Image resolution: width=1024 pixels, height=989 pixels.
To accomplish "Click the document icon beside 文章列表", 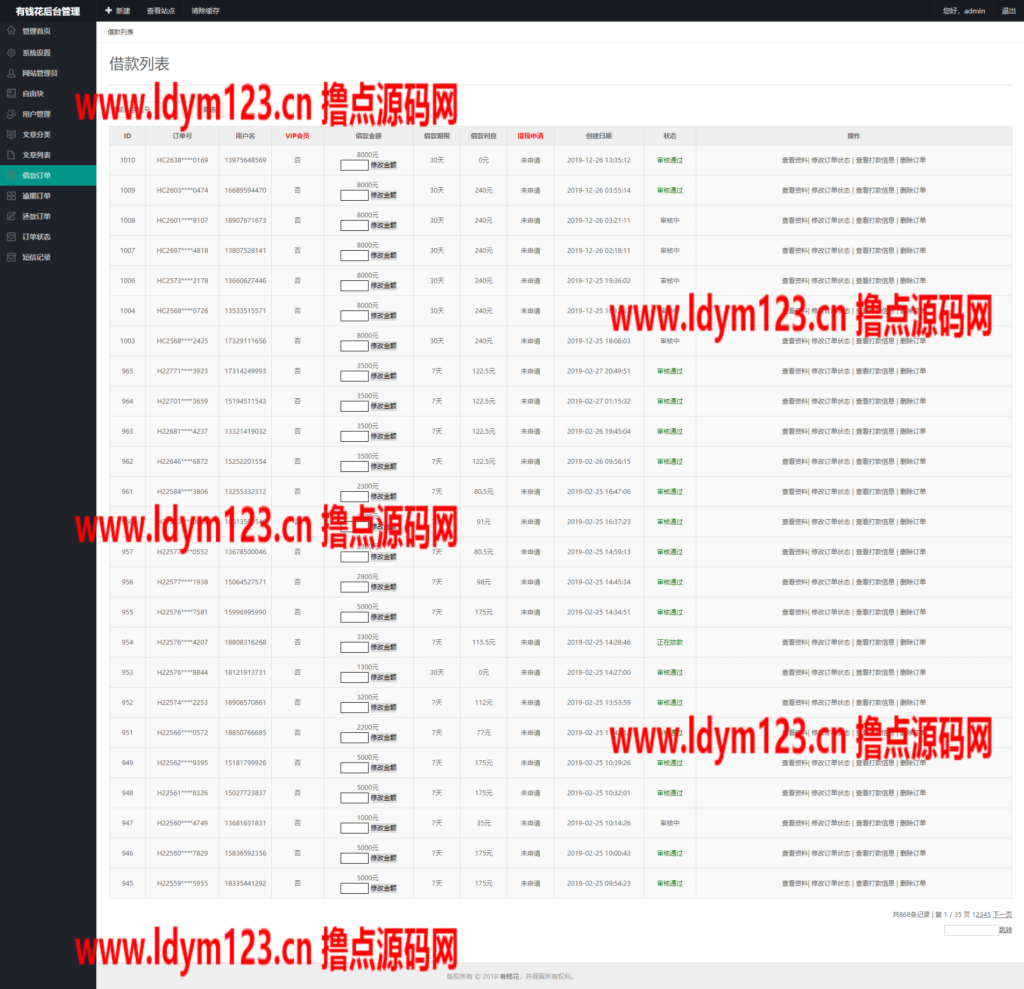I will click(x=11, y=155).
